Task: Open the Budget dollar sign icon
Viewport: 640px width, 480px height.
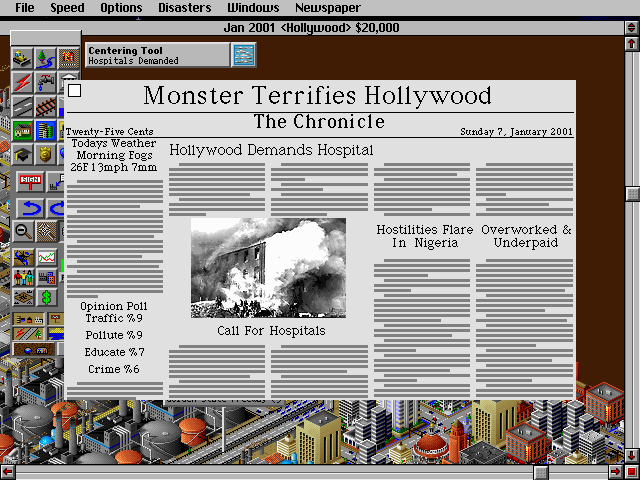Action: point(47,298)
